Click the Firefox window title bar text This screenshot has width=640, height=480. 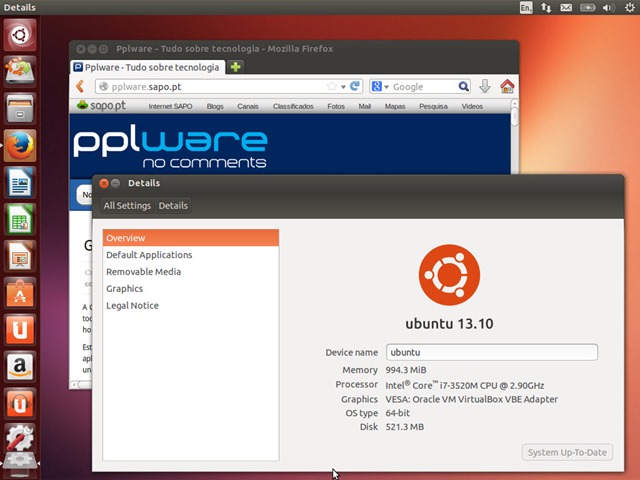point(224,49)
